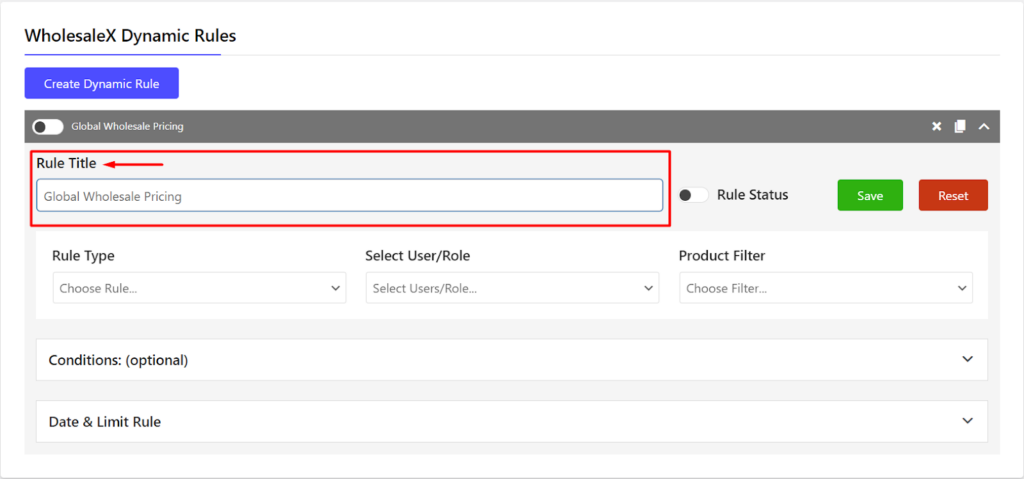Click the WholesaleX Dynamic Rules heading
This screenshot has width=1024, height=479.
point(131,36)
